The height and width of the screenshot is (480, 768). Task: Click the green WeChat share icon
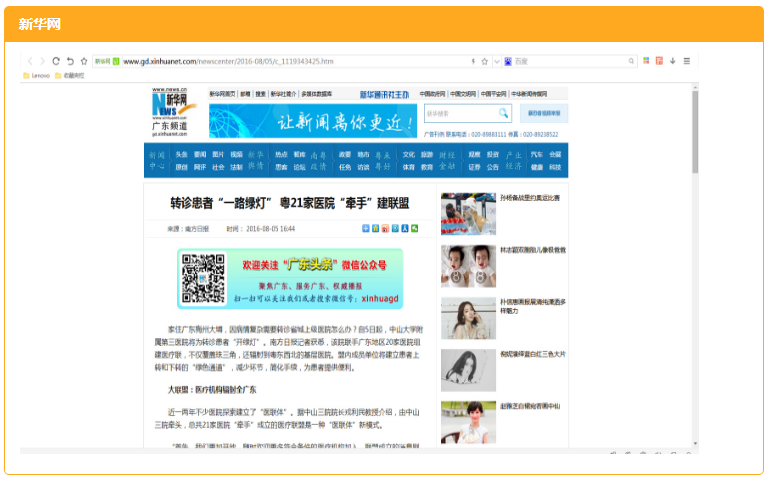pyautogui.click(x=414, y=228)
